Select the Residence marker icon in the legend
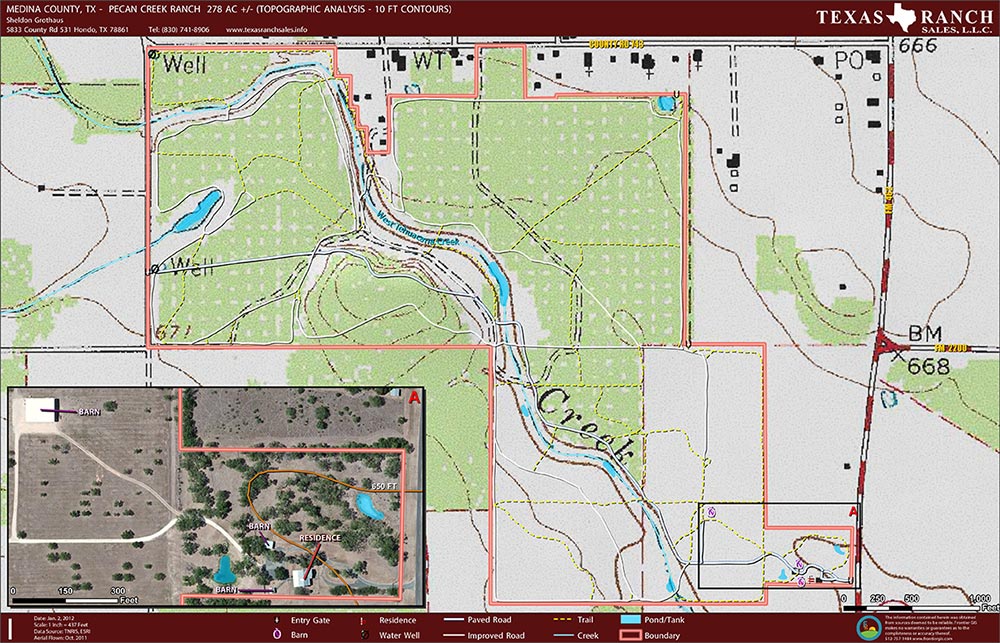1000x643 pixels. [x=361, y=619]
